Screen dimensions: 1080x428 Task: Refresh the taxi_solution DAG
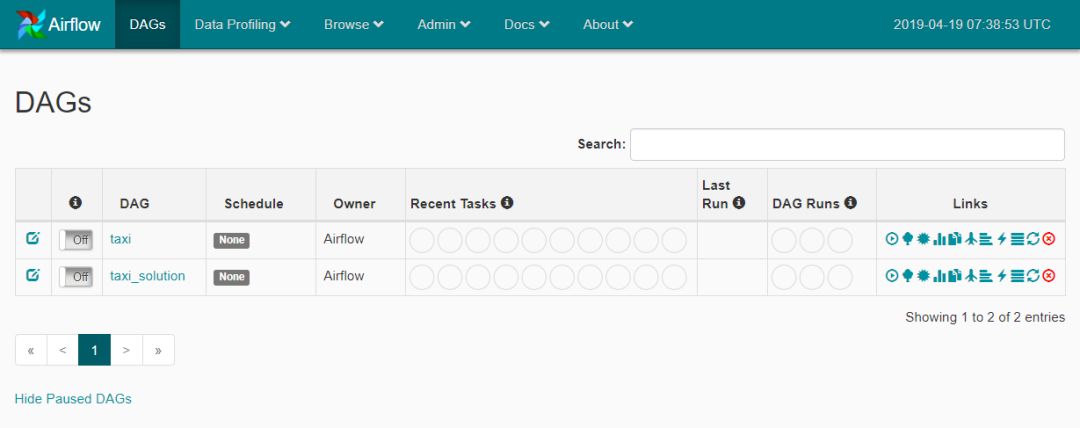(1032, 276)
